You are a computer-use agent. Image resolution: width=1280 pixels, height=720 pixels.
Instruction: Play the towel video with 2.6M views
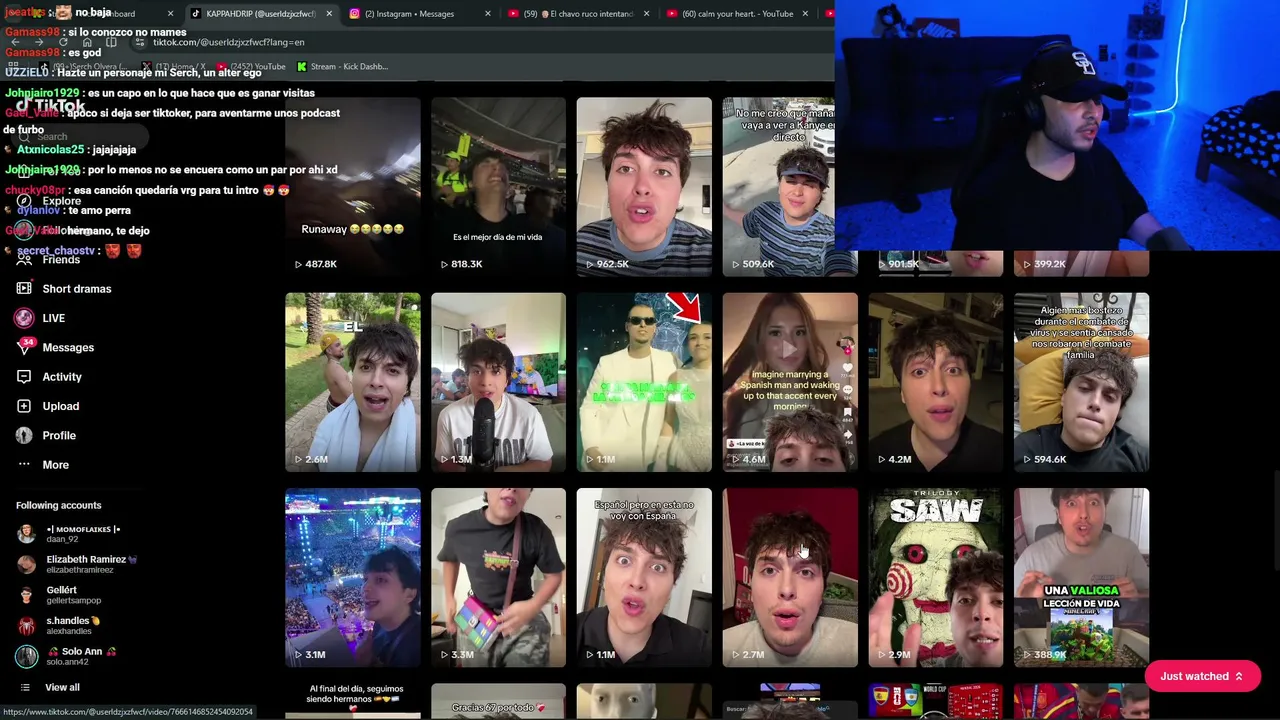353,382
